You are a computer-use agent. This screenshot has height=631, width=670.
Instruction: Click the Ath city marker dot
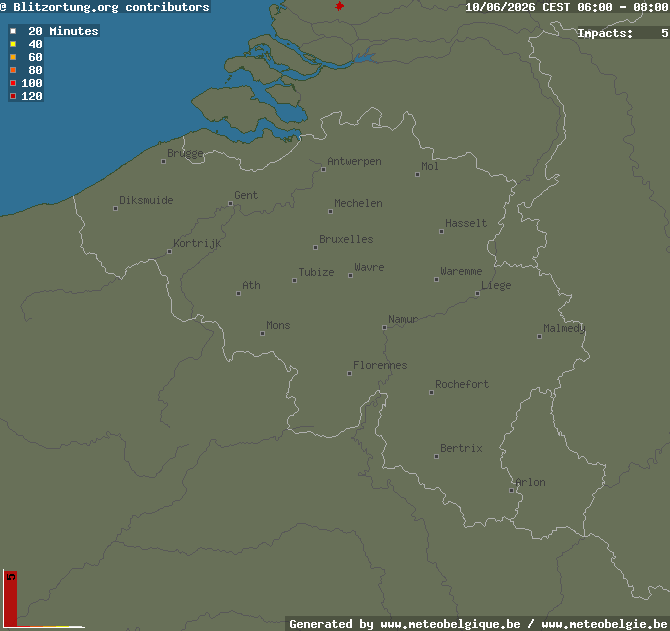point(238,293)
